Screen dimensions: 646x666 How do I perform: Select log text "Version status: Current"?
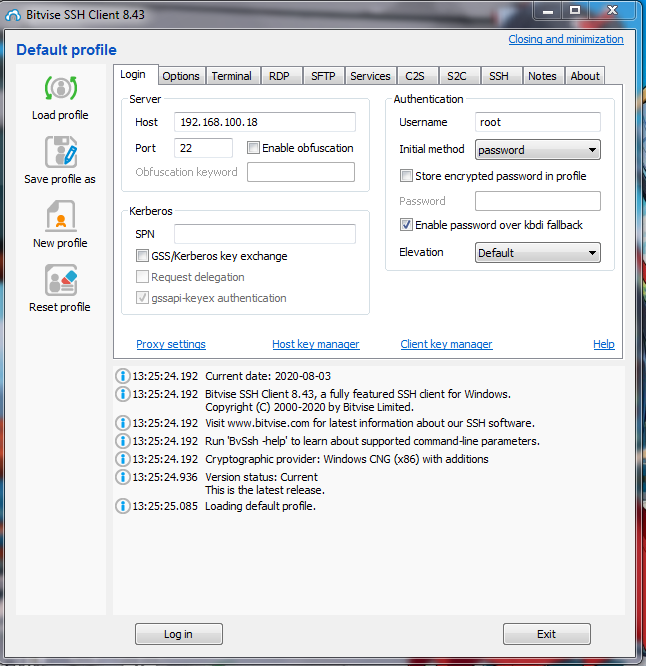(261, 477)
